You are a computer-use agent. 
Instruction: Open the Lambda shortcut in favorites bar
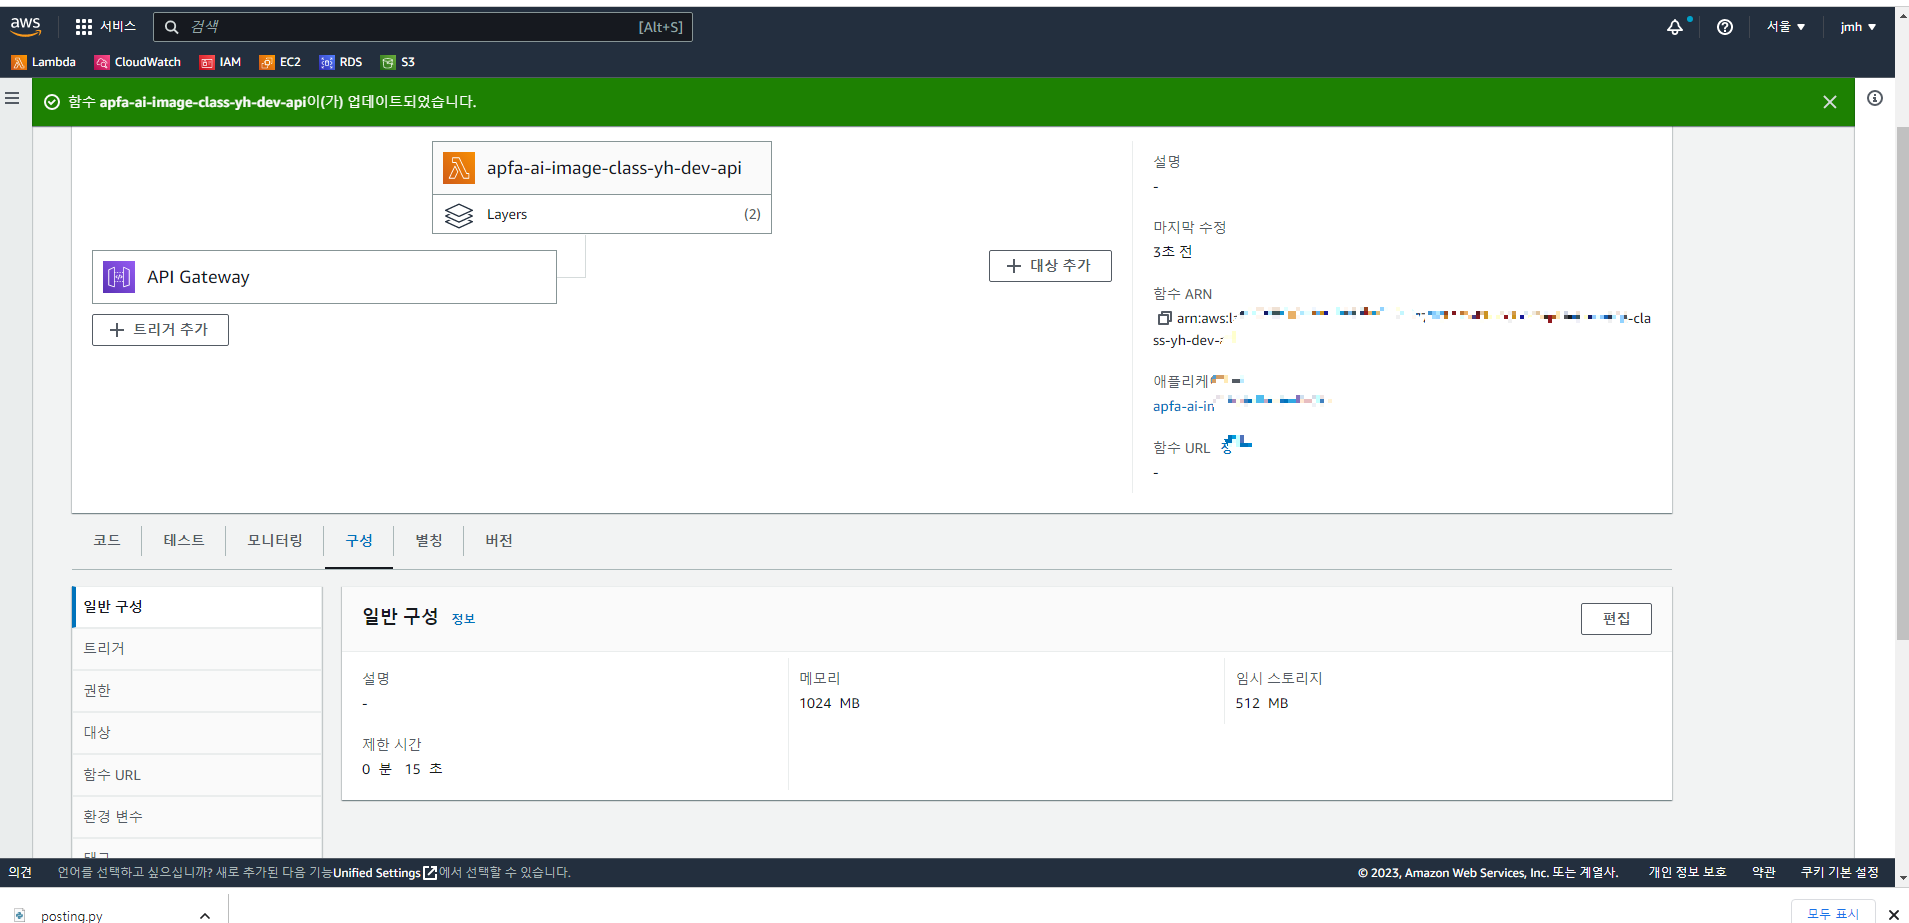click(43, 62)
